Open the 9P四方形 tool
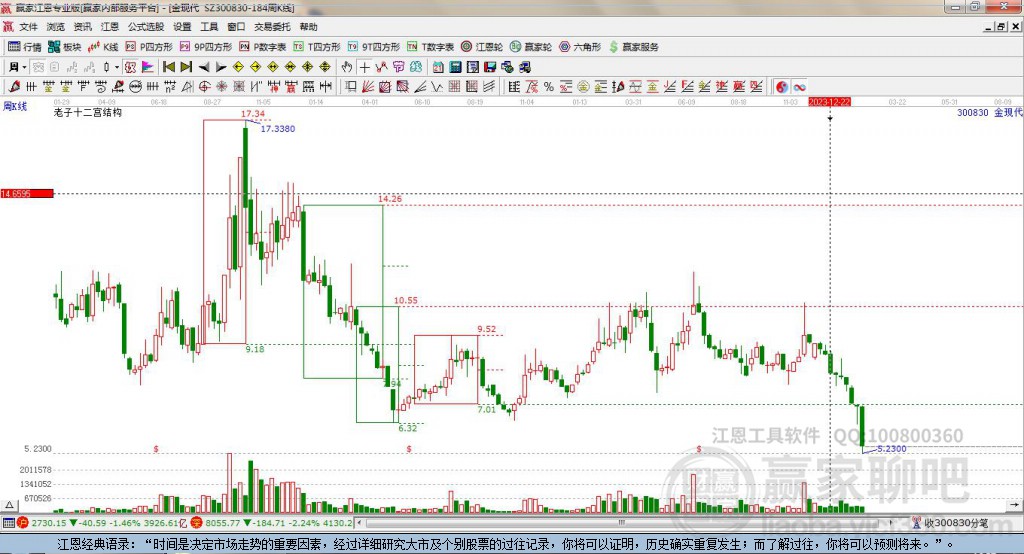 tap(206, 46)
